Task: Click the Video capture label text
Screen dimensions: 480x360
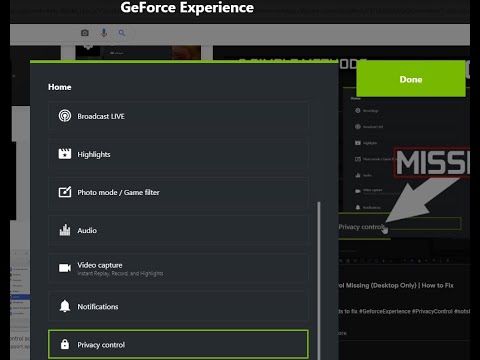Action: 100,265
